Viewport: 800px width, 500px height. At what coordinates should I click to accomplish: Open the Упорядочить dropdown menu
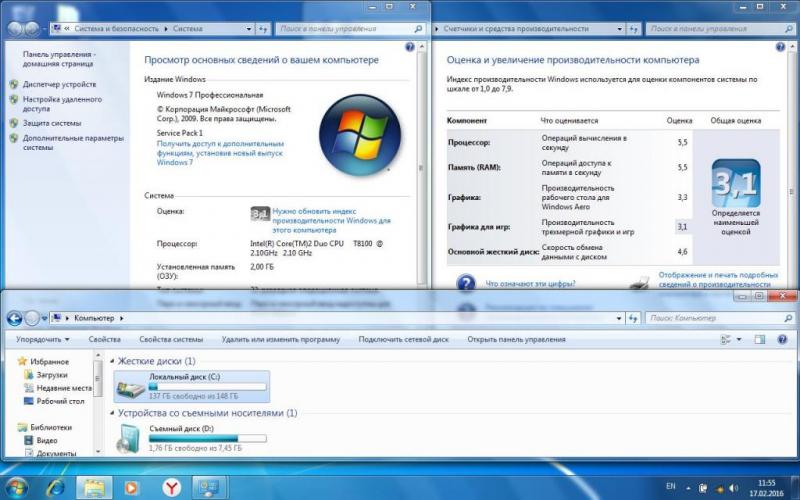click(43, 340)
